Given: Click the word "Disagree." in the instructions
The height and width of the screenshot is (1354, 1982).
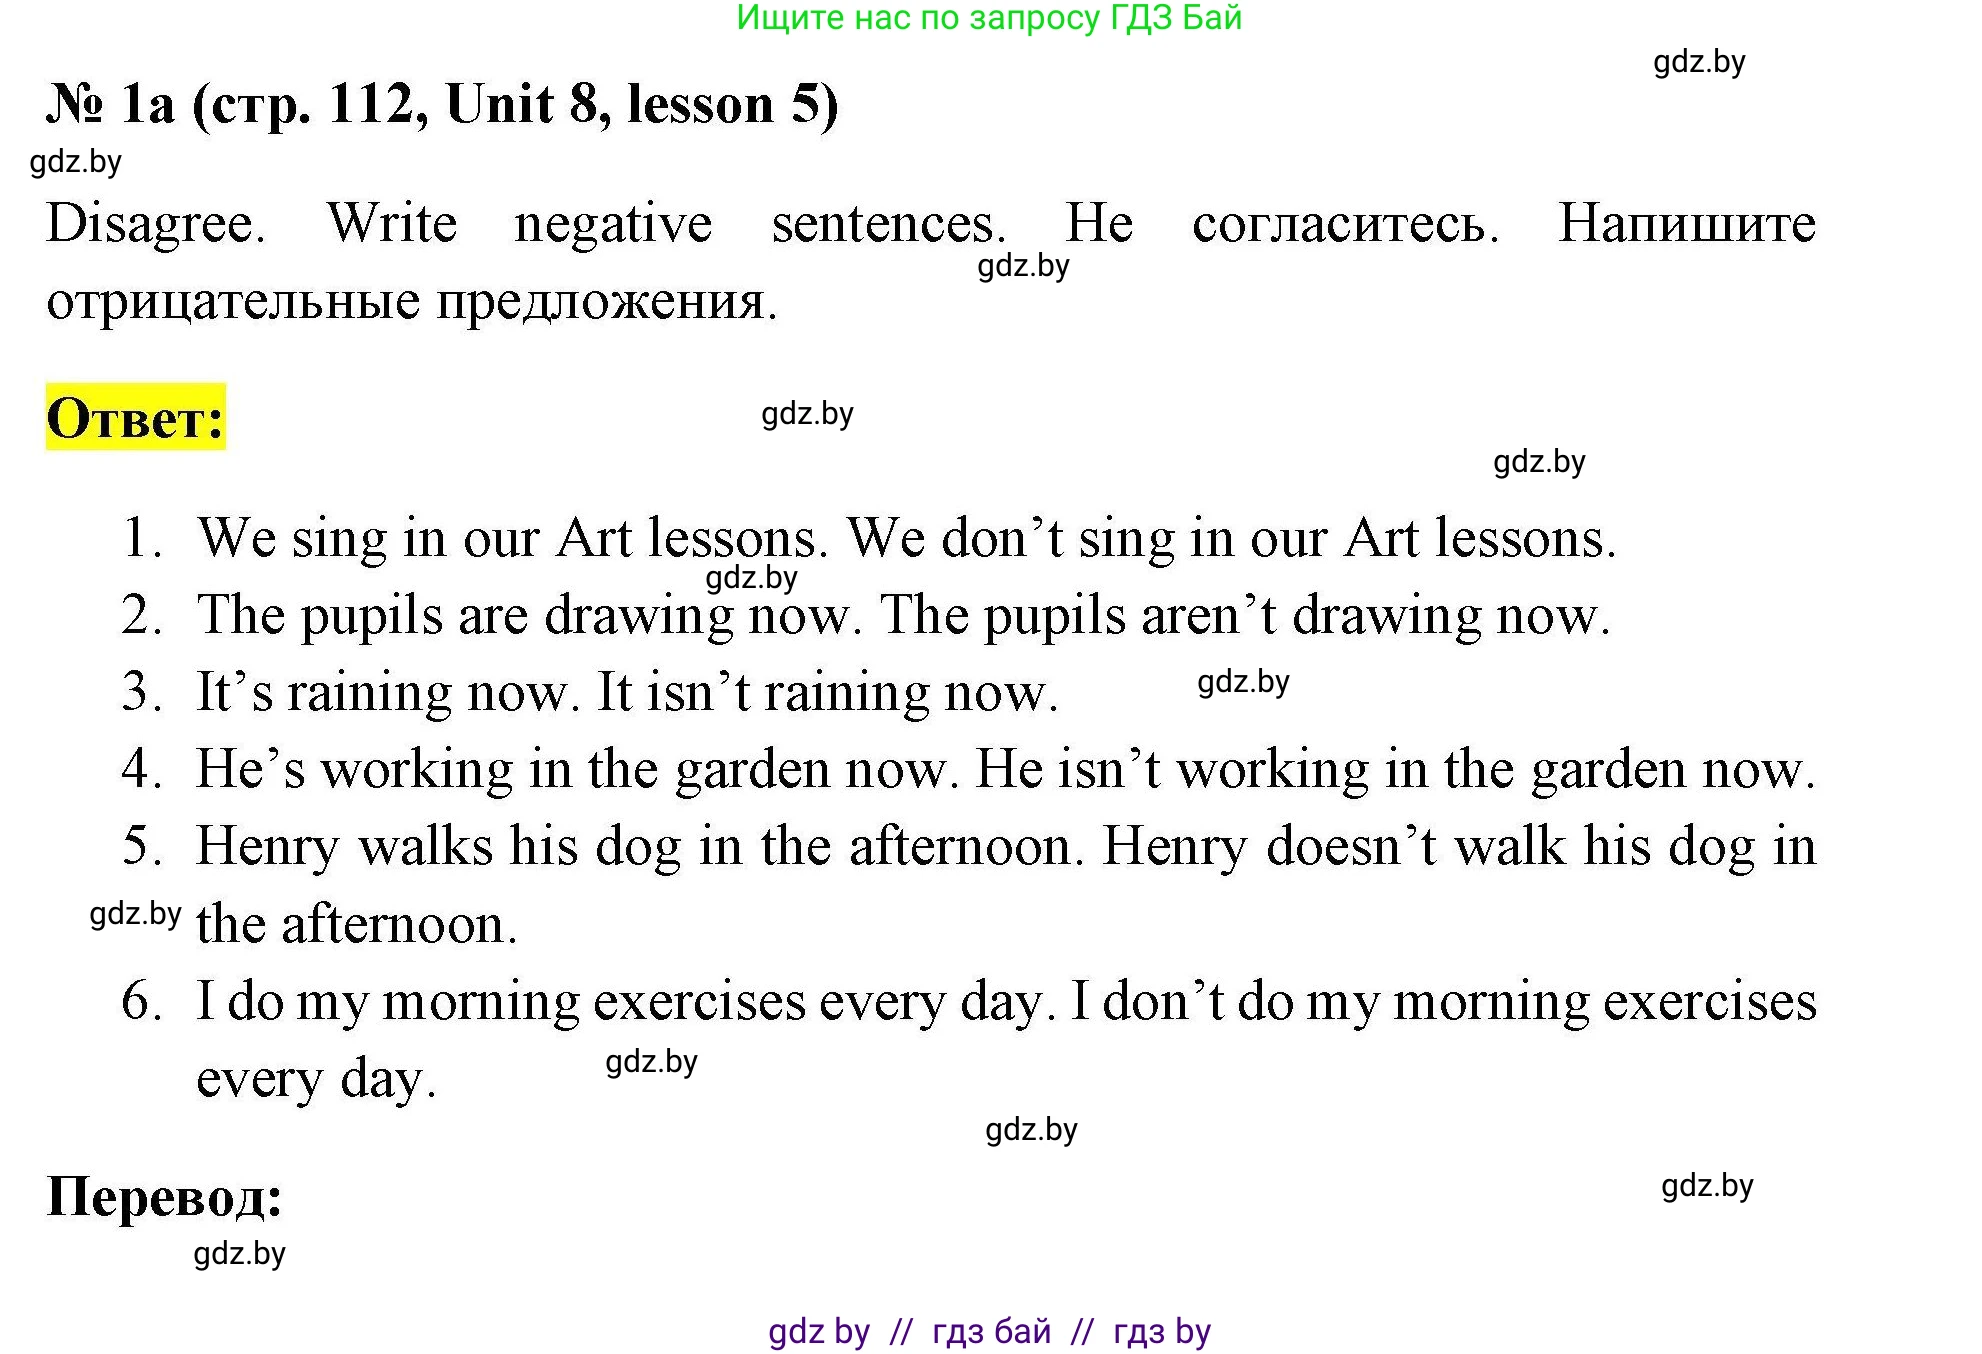Looking at the screenshot, I should click(x=156, y=222).
